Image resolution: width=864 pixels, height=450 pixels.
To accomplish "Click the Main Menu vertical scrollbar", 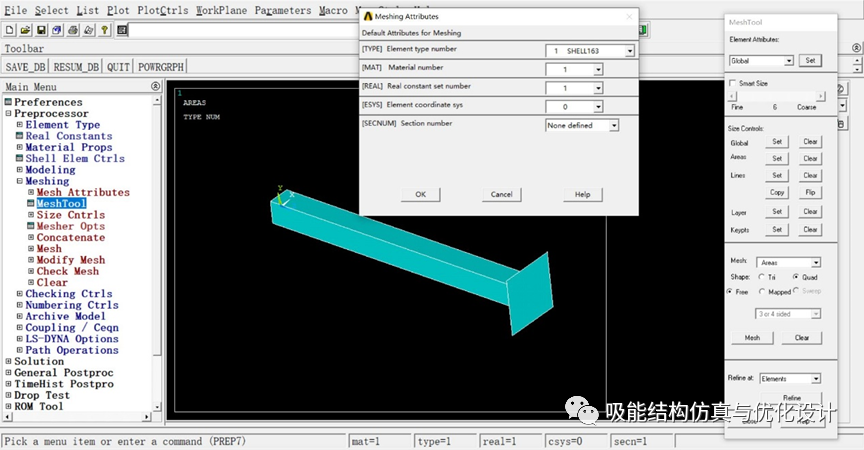I will [x=157, y=253].
